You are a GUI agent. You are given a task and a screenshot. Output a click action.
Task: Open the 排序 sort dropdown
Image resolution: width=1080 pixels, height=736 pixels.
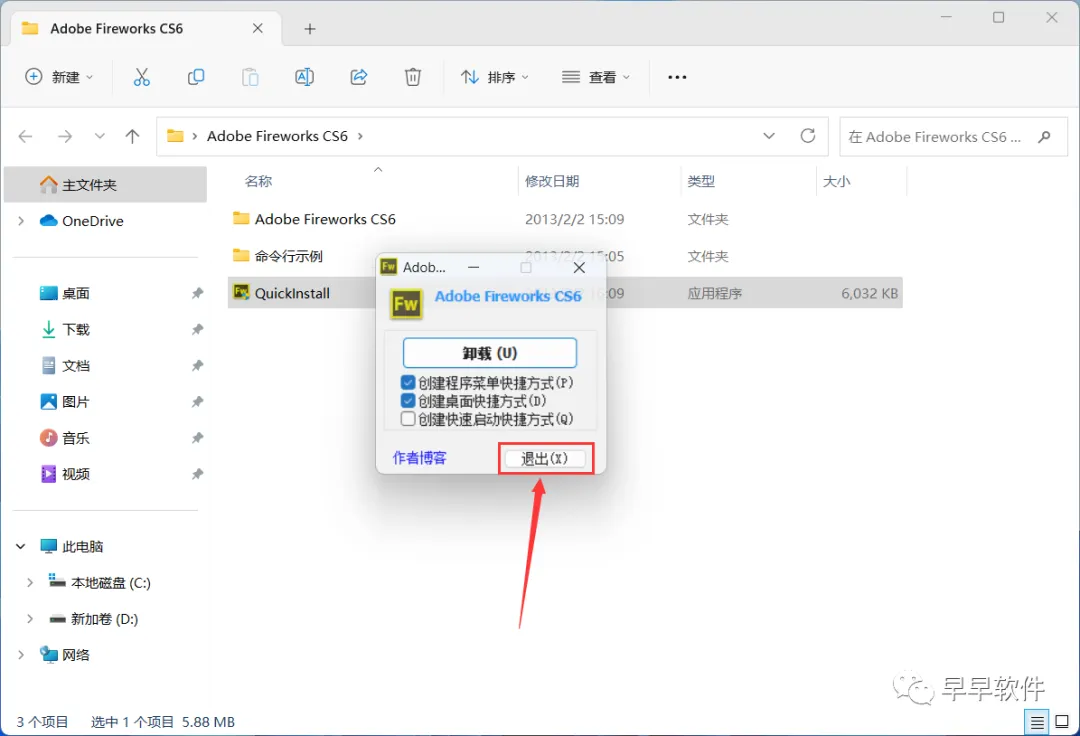(x=495, y=77)
